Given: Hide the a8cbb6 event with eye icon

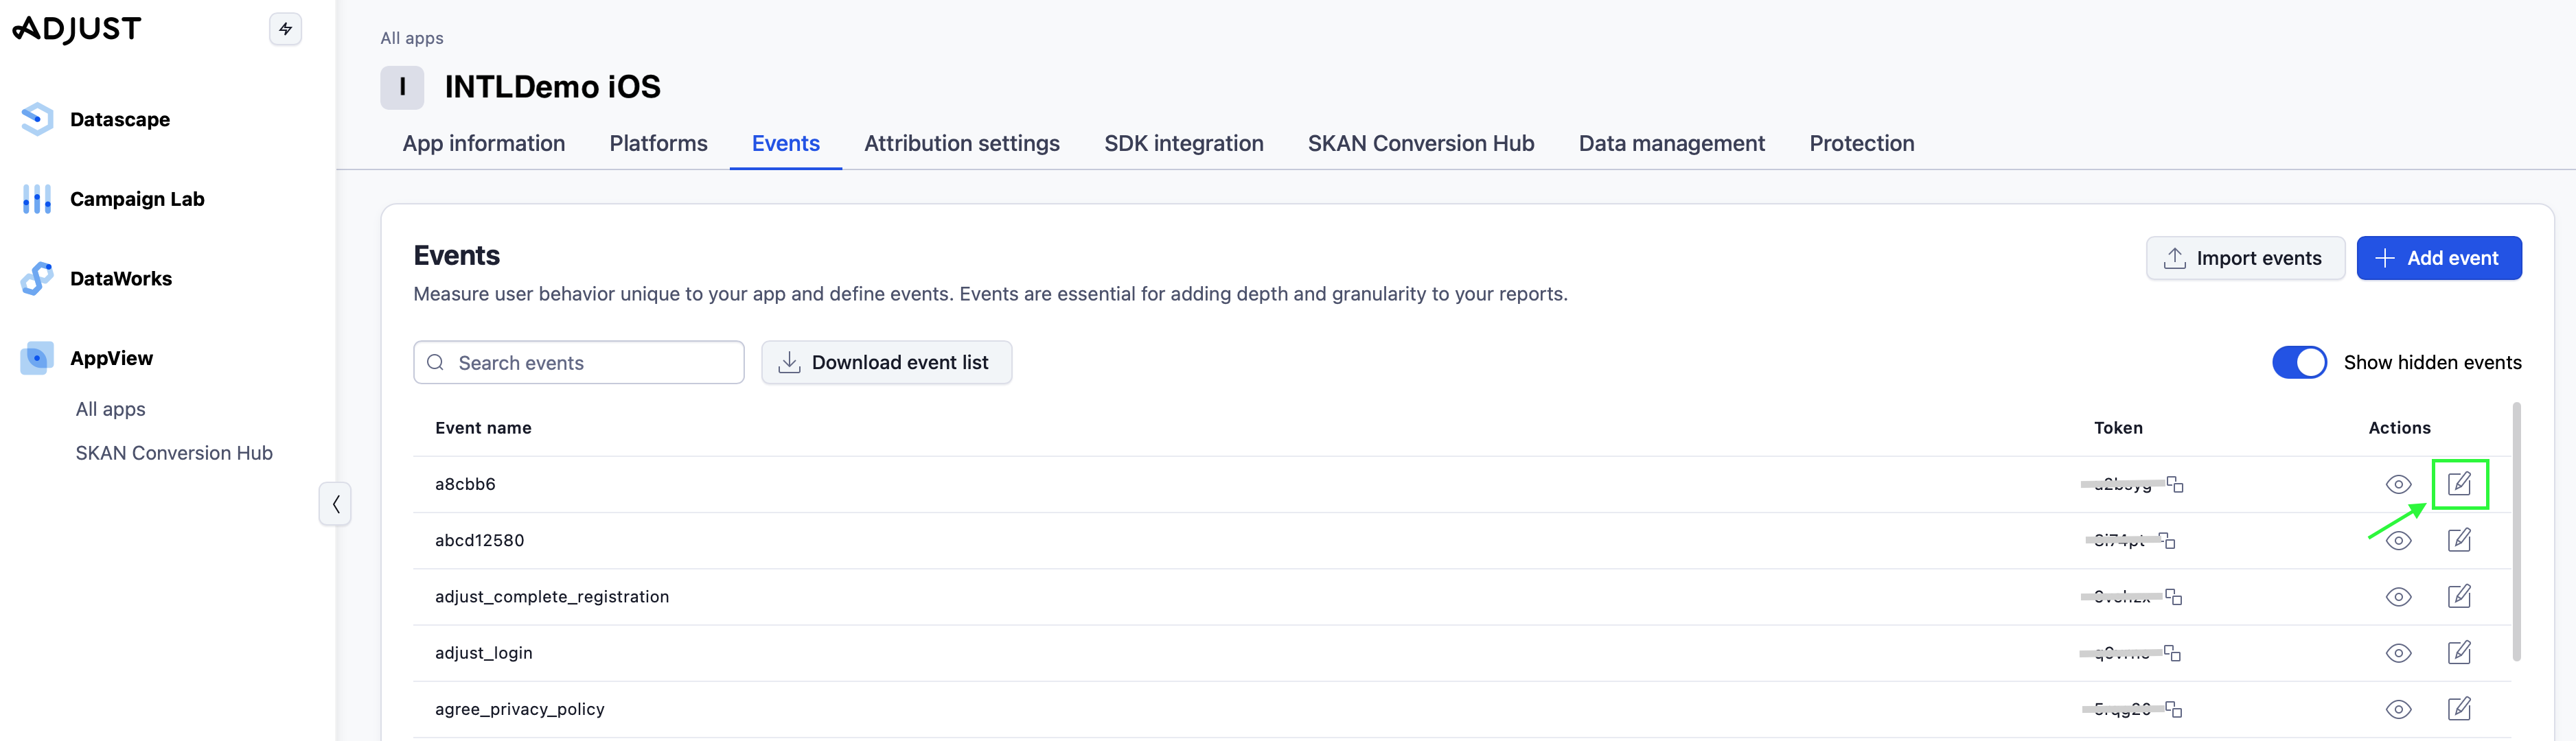Looking at the screenshot, I should pos(2398,485).
